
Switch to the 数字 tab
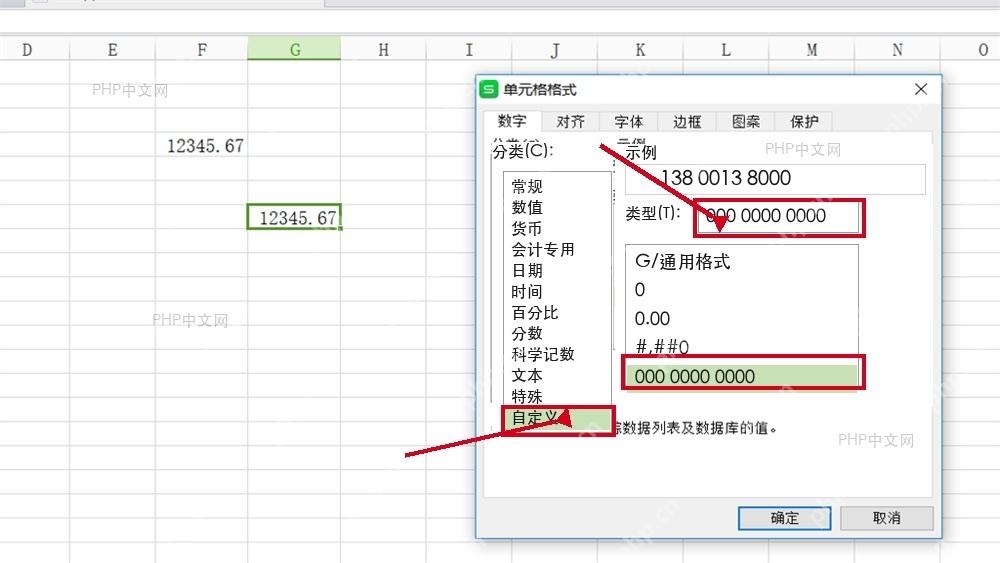(x=512, y=121)
